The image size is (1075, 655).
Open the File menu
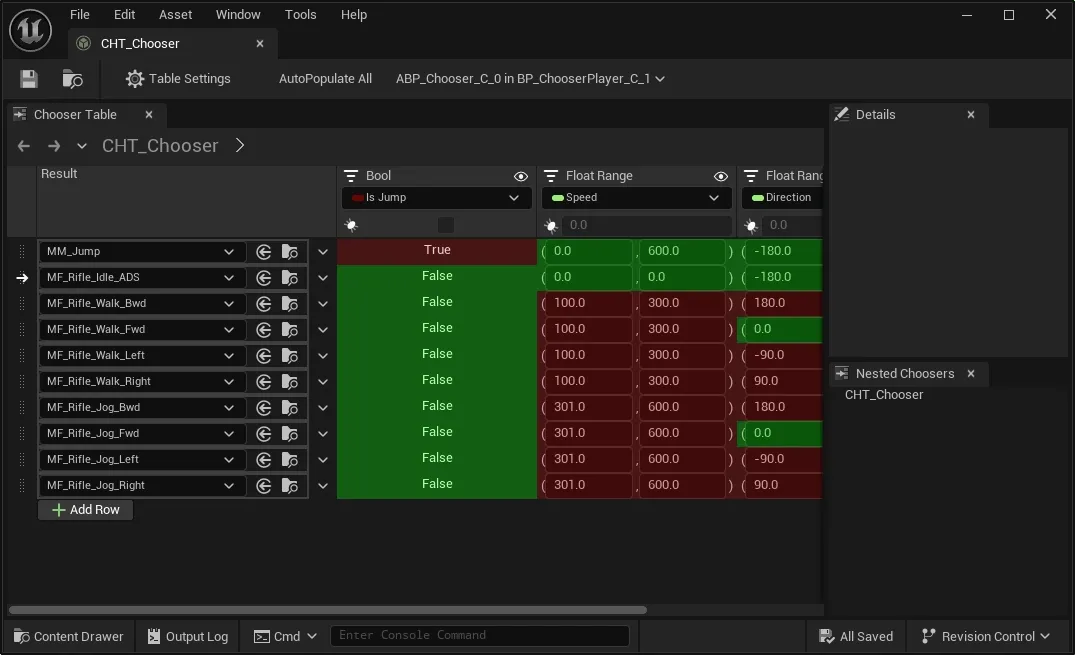tap(80, 14)
